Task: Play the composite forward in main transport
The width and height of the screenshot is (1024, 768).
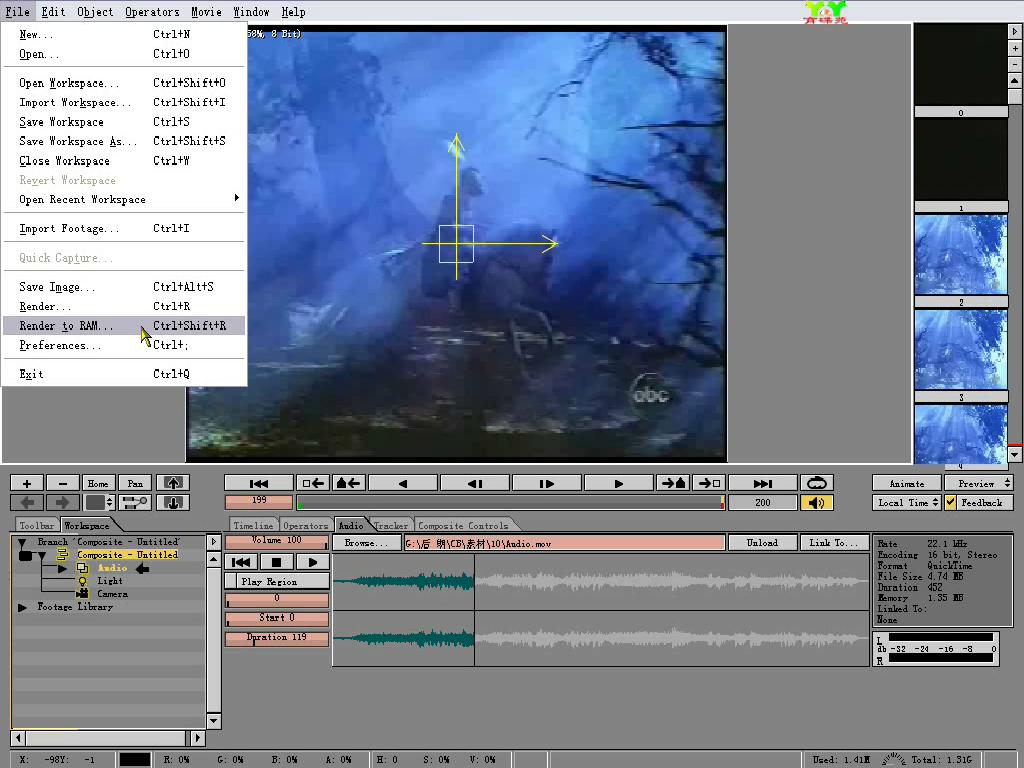Action: tap(619, 483)
